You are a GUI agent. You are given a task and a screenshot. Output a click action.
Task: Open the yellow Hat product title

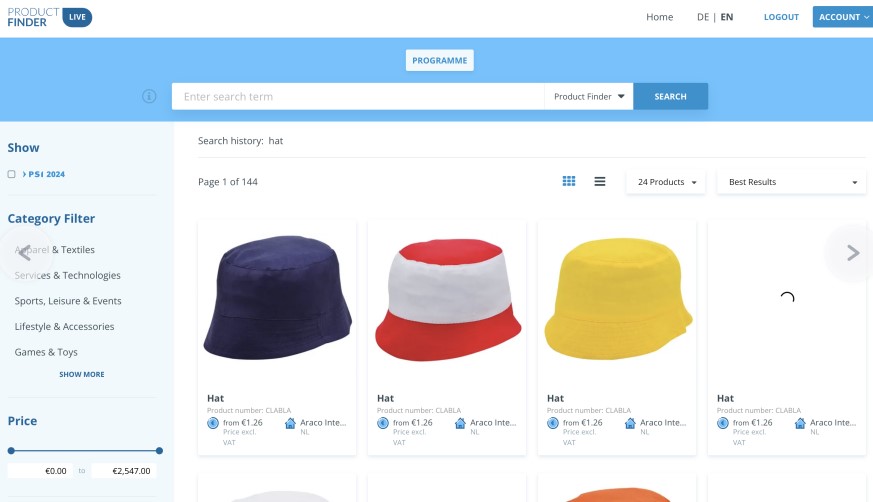point(555,398)
